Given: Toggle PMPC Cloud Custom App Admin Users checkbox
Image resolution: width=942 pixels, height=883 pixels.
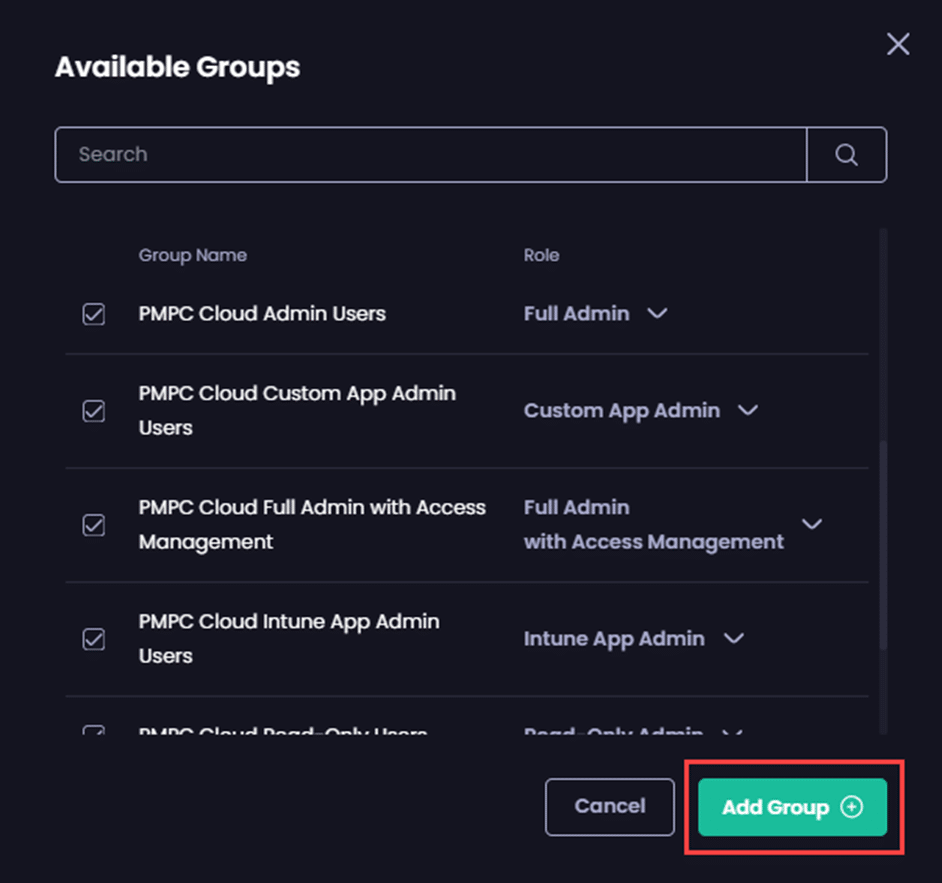Looking at the screenshot, I should [94, 411].
